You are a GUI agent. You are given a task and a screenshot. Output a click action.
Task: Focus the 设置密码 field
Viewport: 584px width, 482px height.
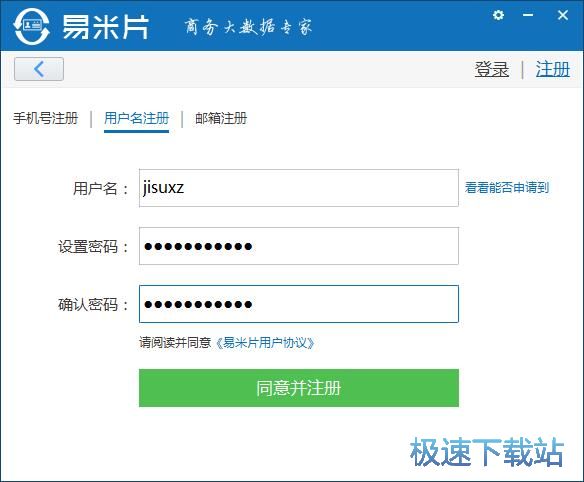(299, 246)
